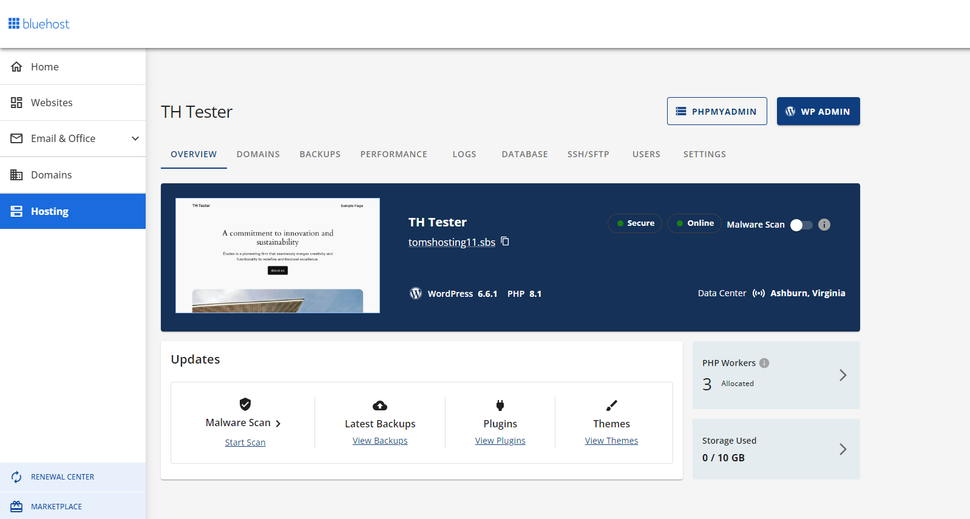Click the Email & Office envelope icon
970x519 pixels.
point(17,139)
